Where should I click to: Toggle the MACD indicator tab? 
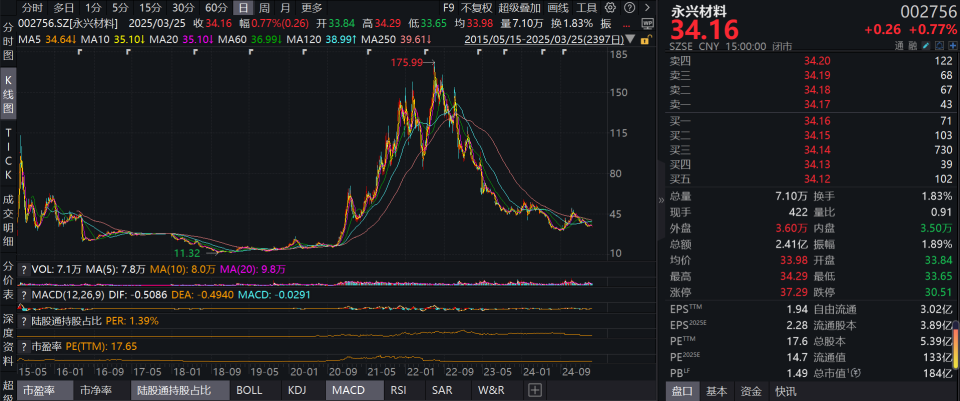point(350,390)
